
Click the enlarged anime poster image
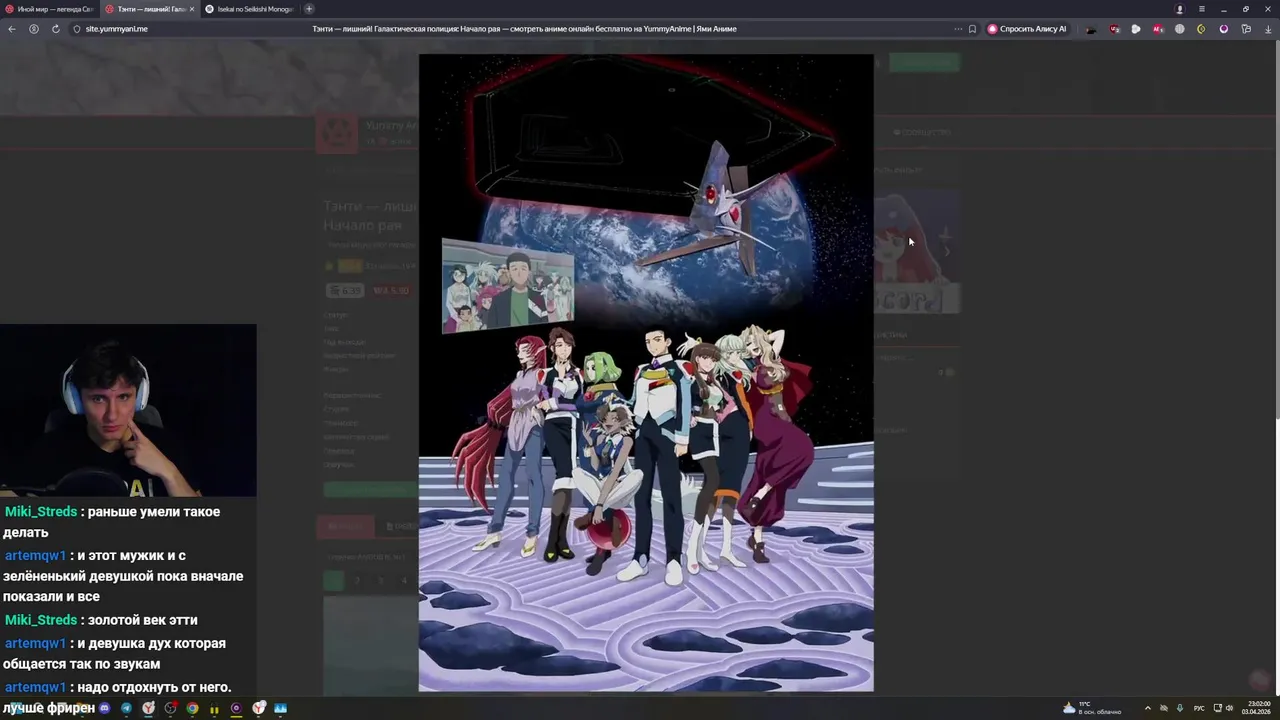click(x=646, y=372)
